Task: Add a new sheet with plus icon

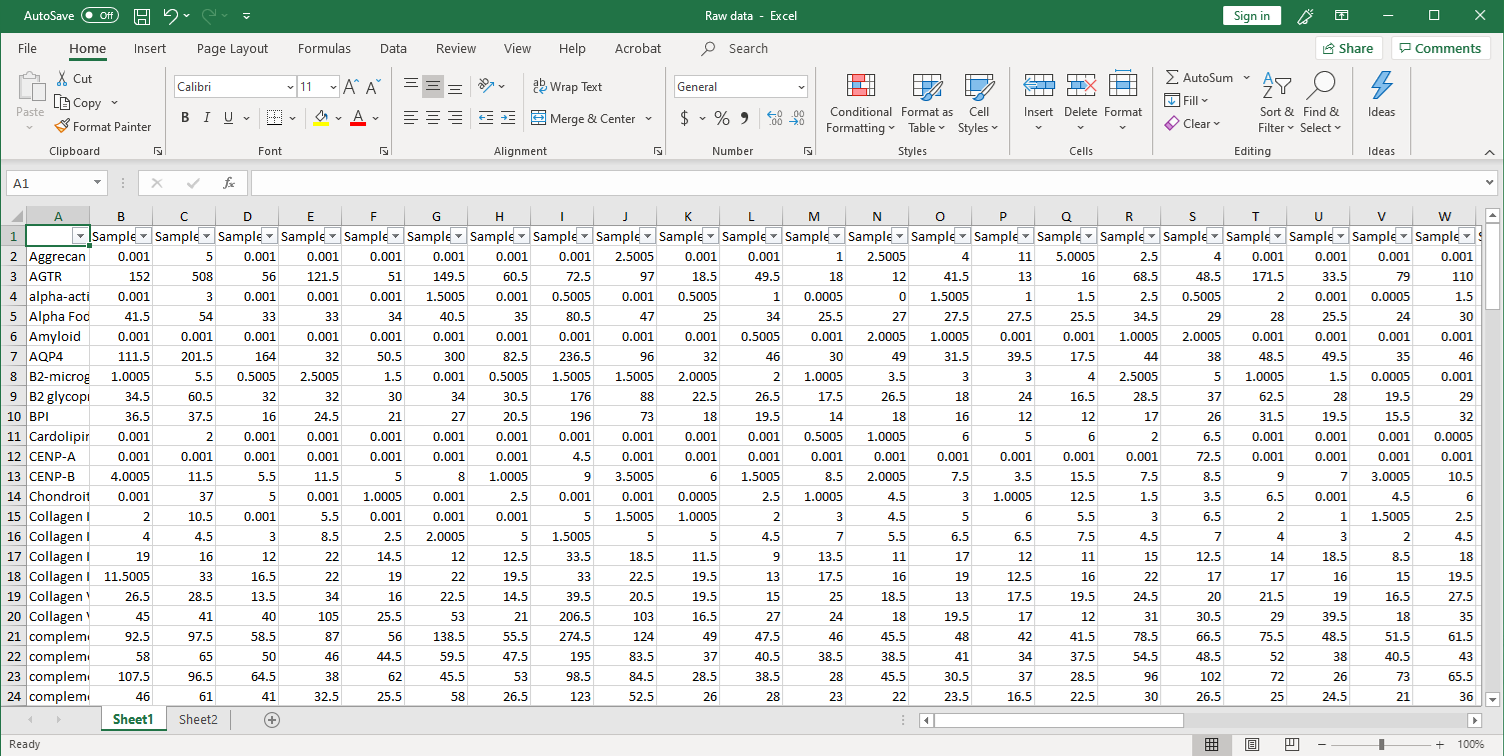Action: tap(271, 720)
